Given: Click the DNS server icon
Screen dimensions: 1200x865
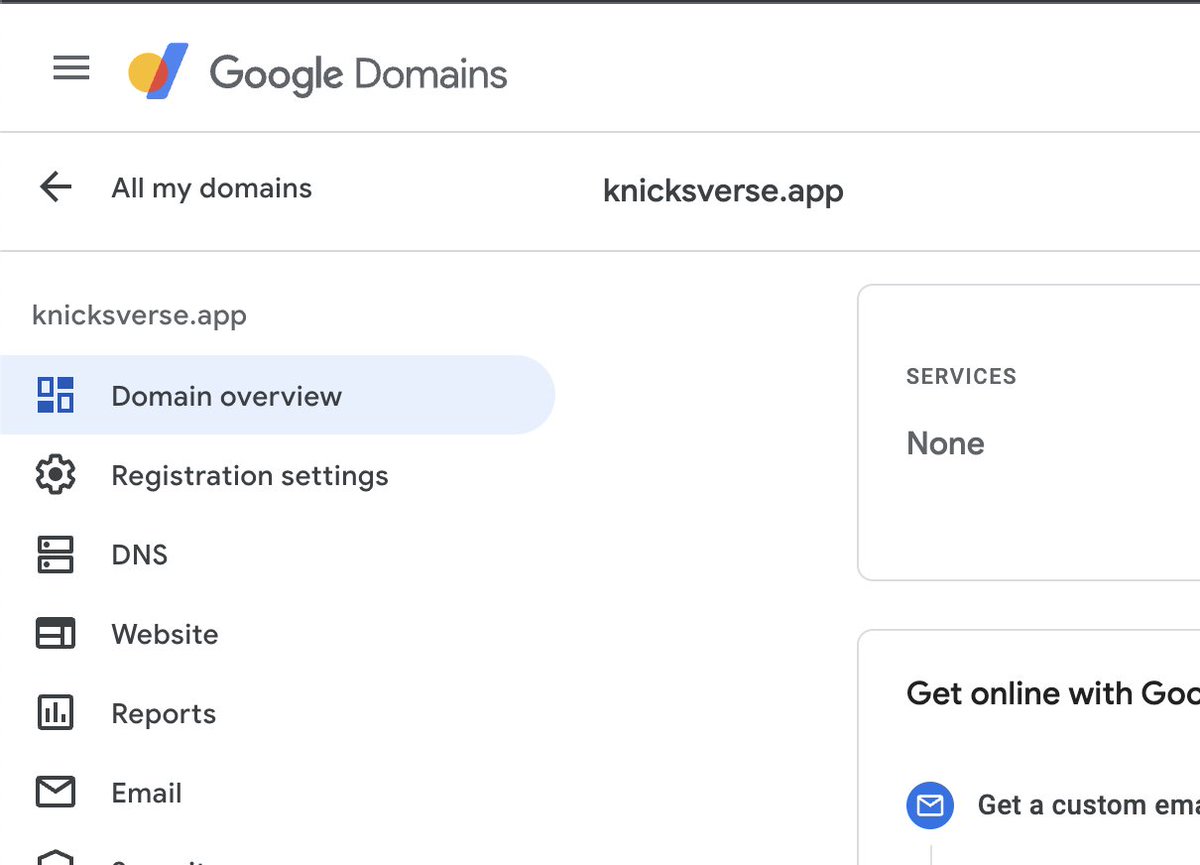Looking at the screenshot, I should click(55, 555).
